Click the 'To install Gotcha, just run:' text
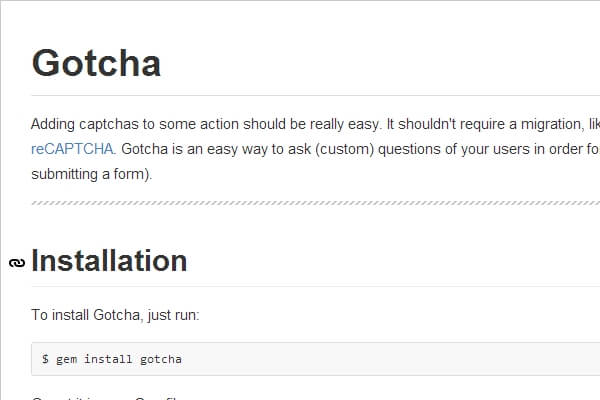 point(115,314)
